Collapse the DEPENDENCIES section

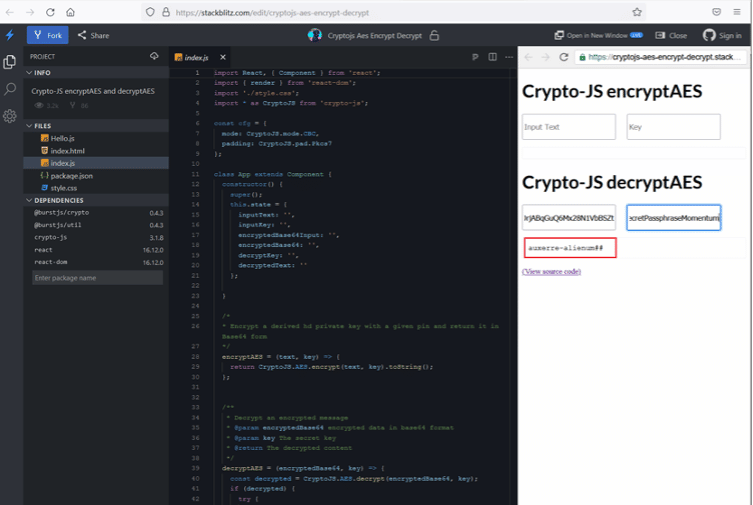pyautogui.click(x=29, y=200)
